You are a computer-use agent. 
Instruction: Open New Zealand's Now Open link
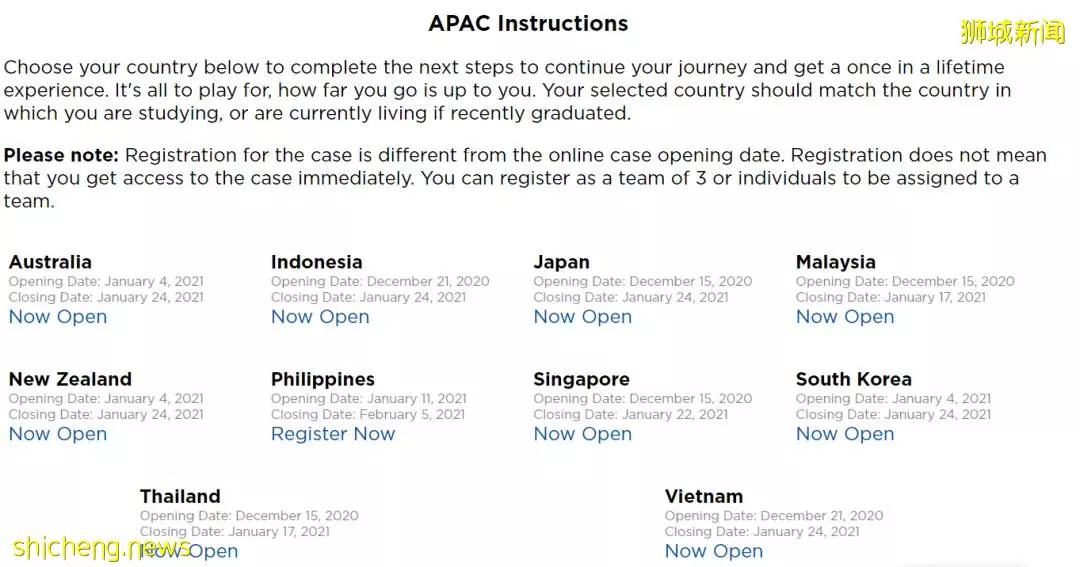pyautogui.click(x=58, y=434)
